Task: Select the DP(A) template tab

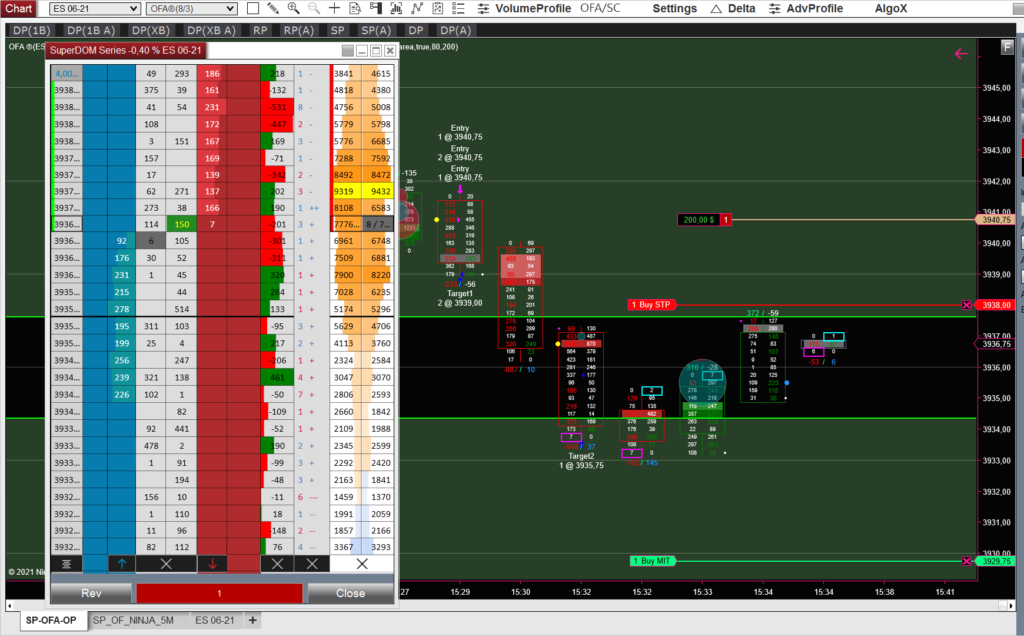Action: (x=455, y=30)
